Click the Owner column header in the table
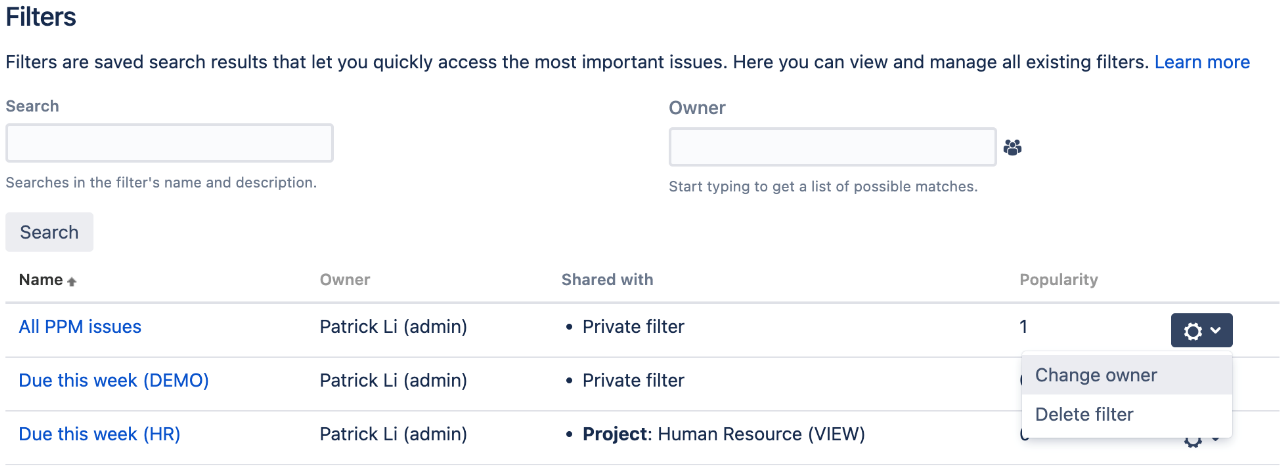Image resolution: width=1285 pixels, height=471 pixels. [x=345, y=280]
